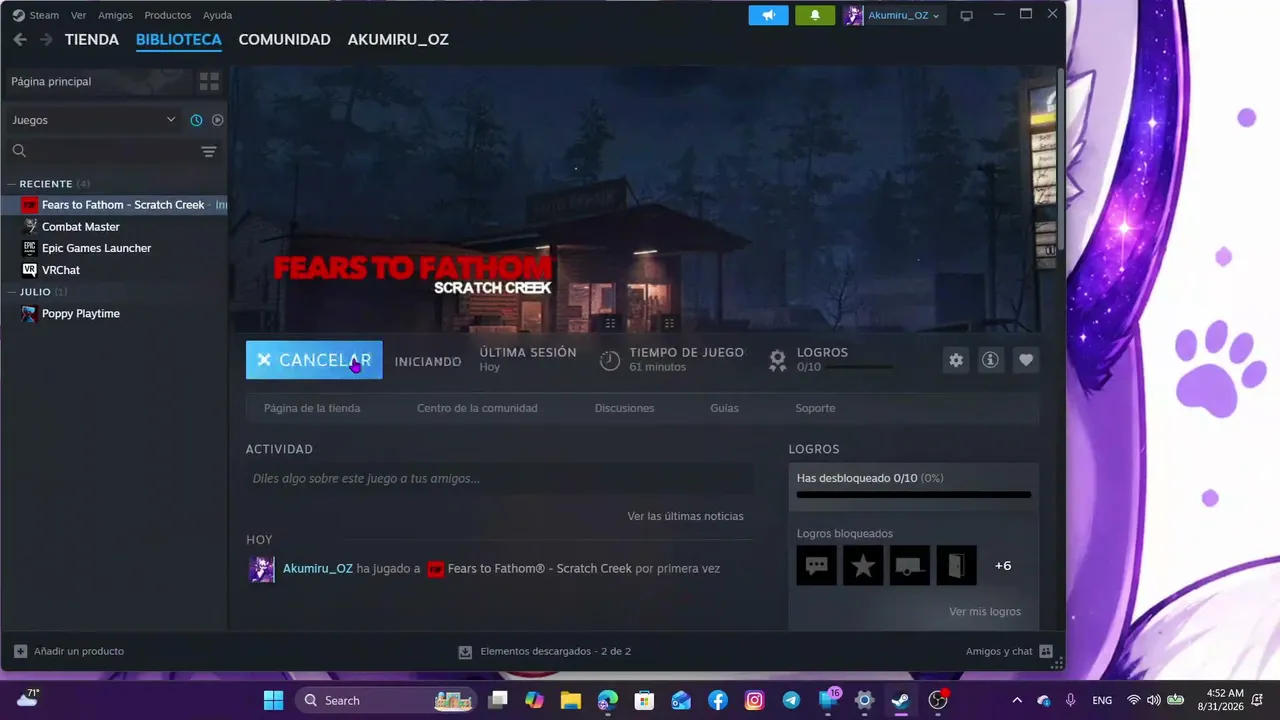Open advanced filter options icon
1280x720 pixels.
(x=208, y=151)
